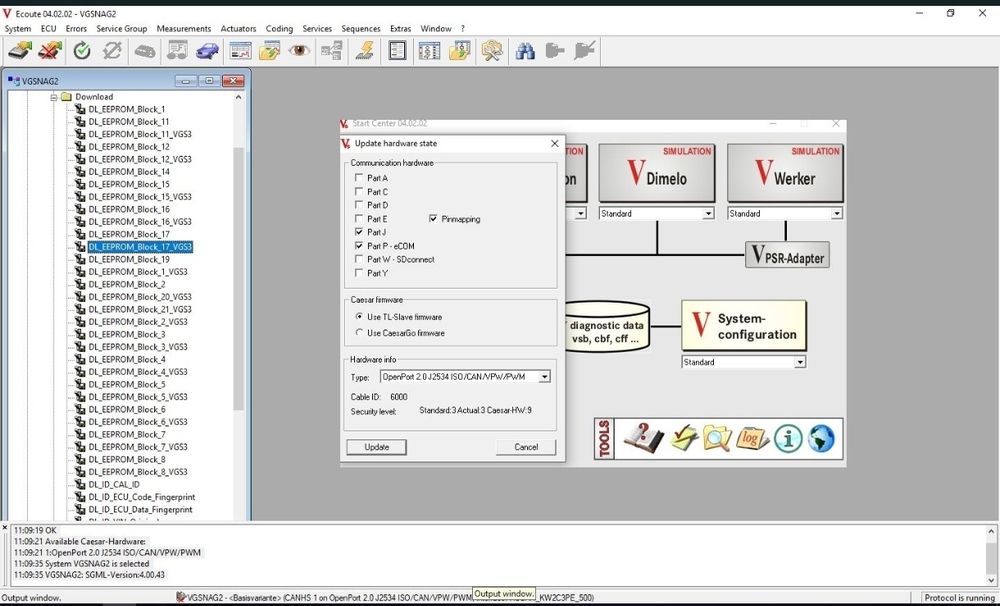Screen dimensions: 1000x606
Task: Click the eye toolbar icon
Action: (x=299, y=50)
